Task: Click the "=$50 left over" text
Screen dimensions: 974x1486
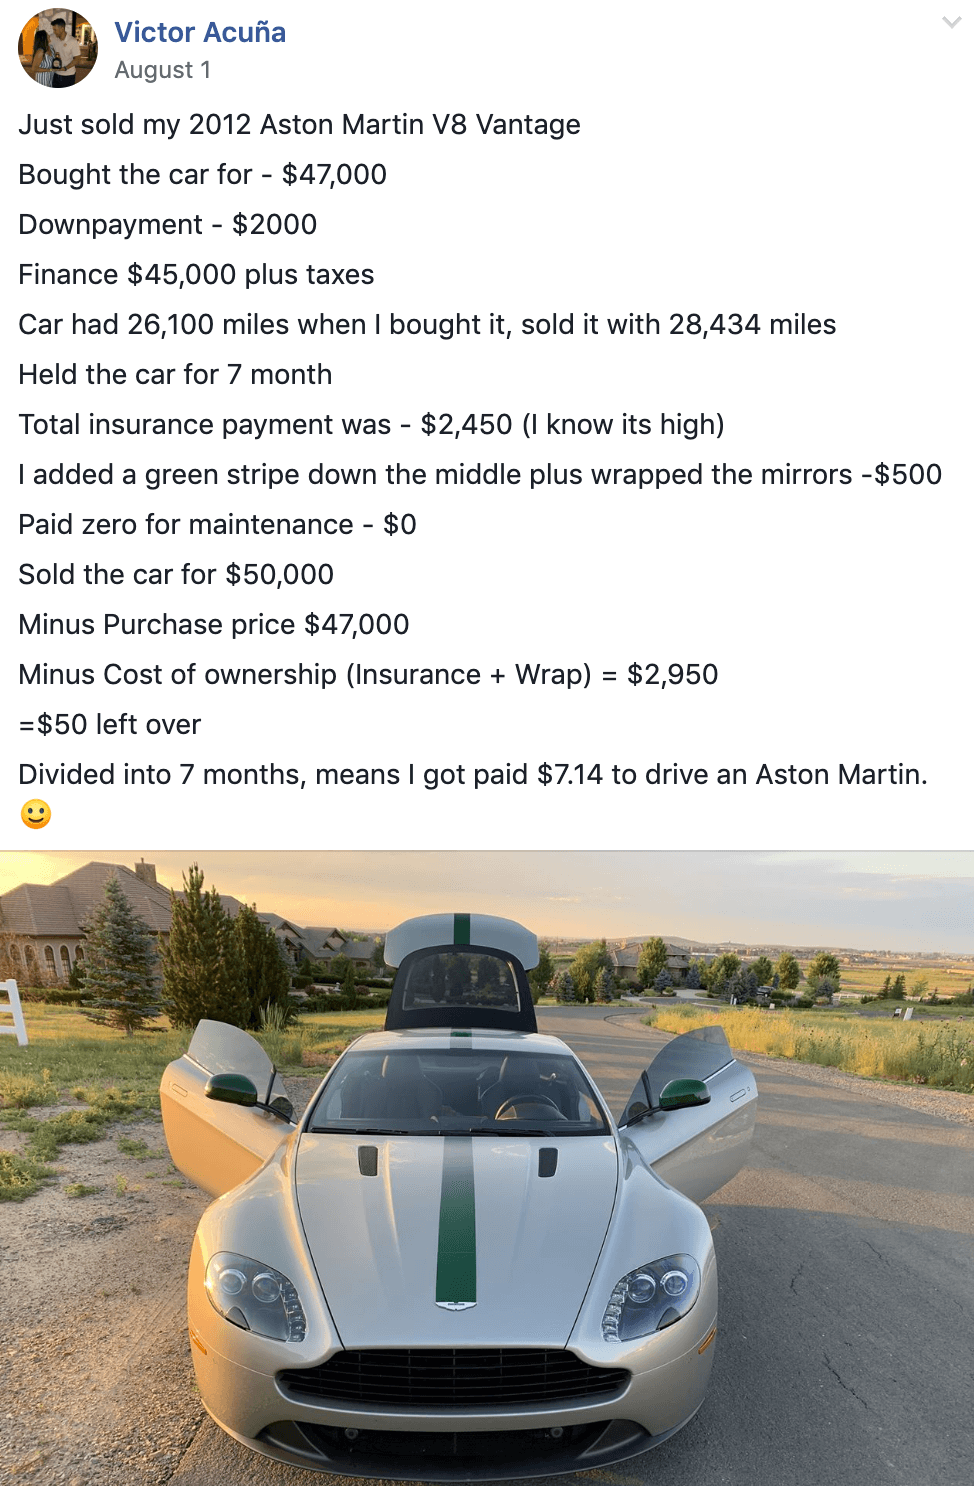Action: point(110,725)
